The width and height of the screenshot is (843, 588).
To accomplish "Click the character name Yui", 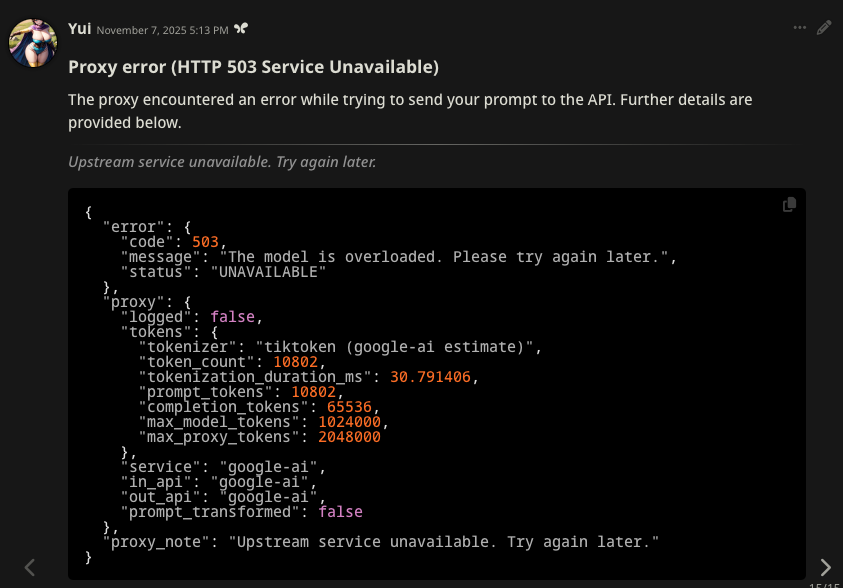I will pyautogui.click(x=79, y=28).
